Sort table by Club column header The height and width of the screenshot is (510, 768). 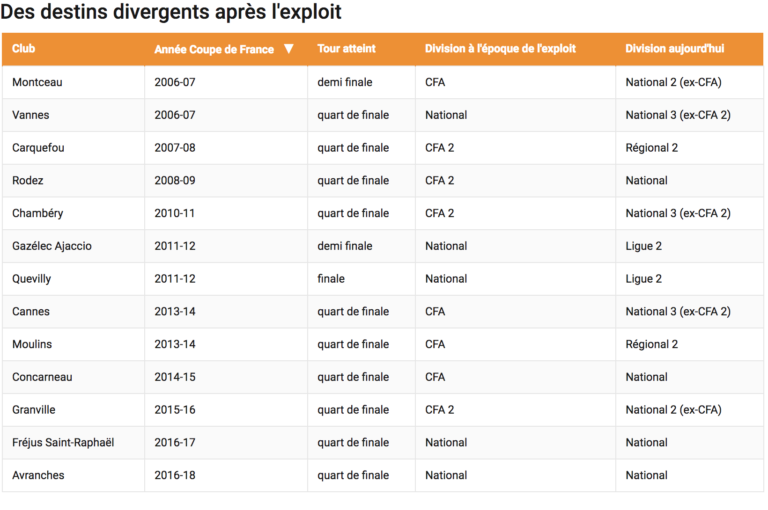coord(23,49)
